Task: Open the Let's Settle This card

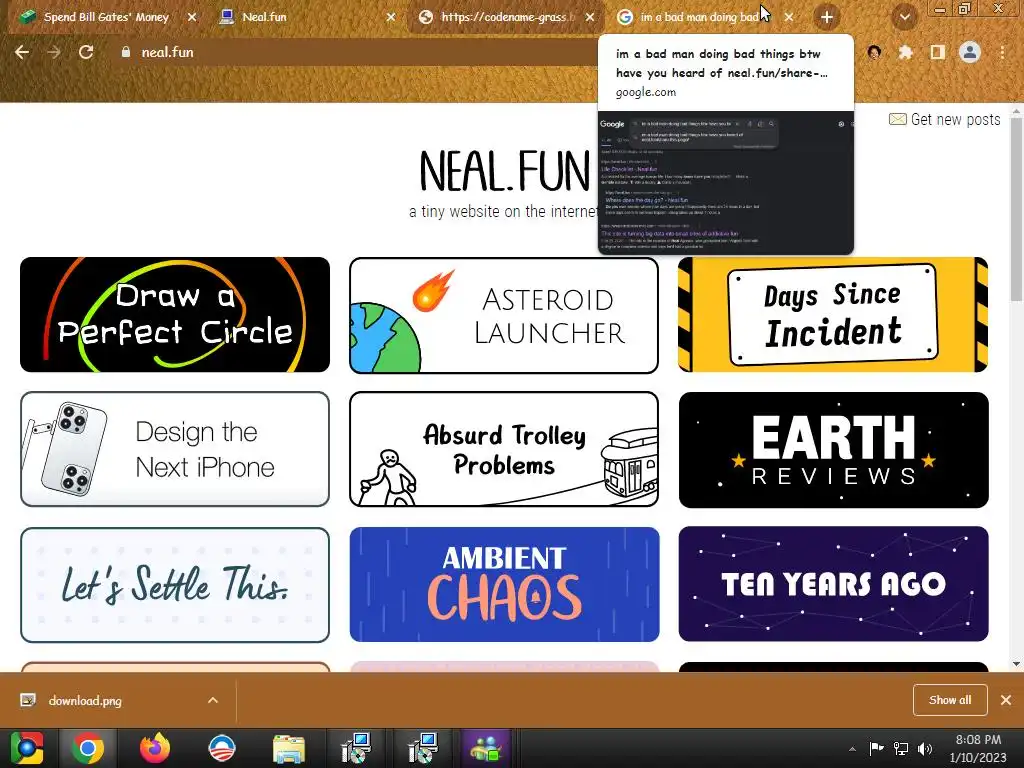Action: pyautogui.click(x=175, y=584)
